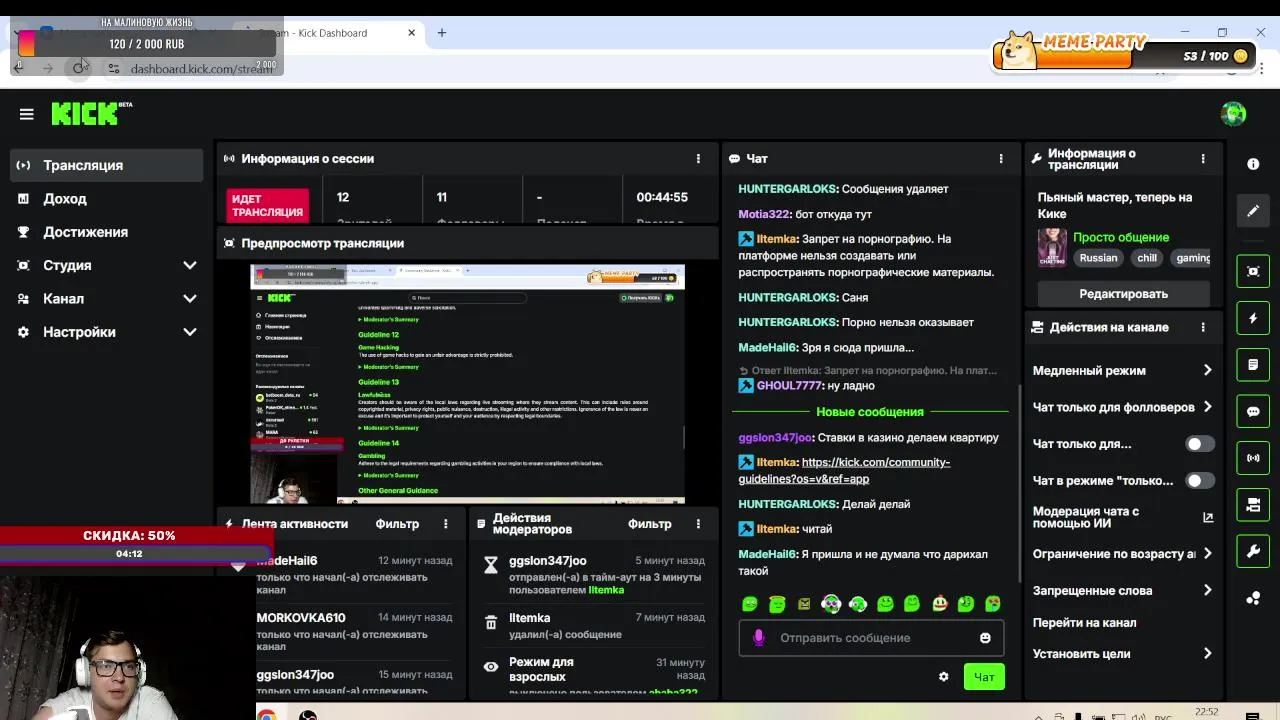
Task: Open the three-dots bubbles icon in the right rail
Action: [1253, 598]
